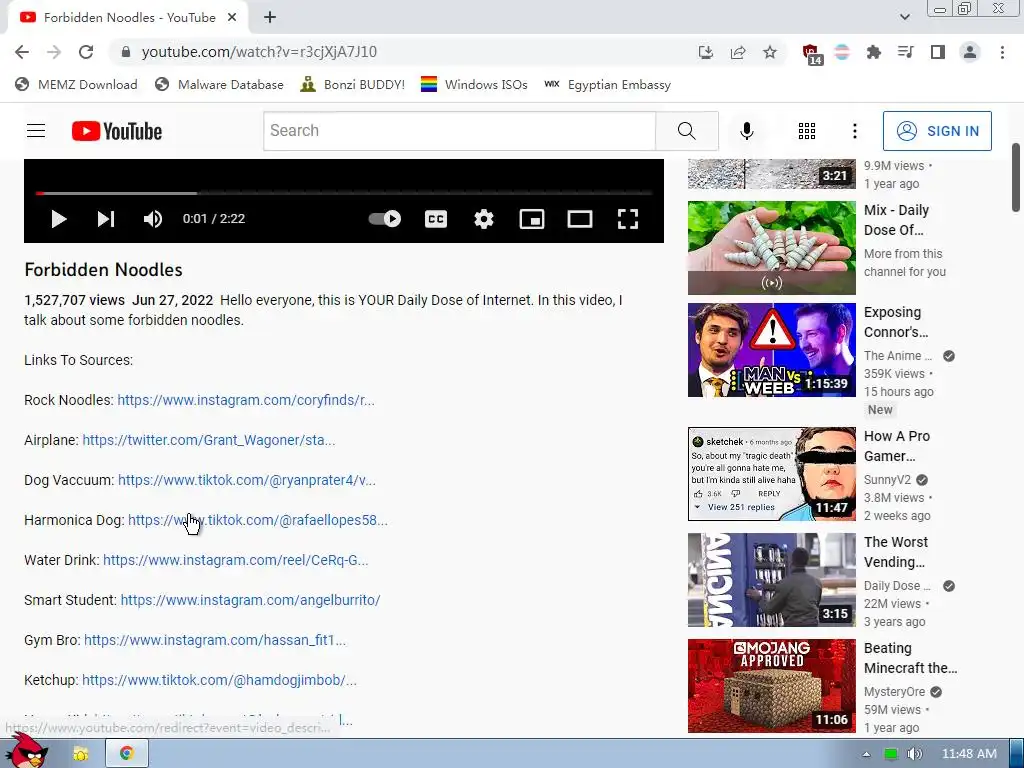Click the magnifier search button

686,131
